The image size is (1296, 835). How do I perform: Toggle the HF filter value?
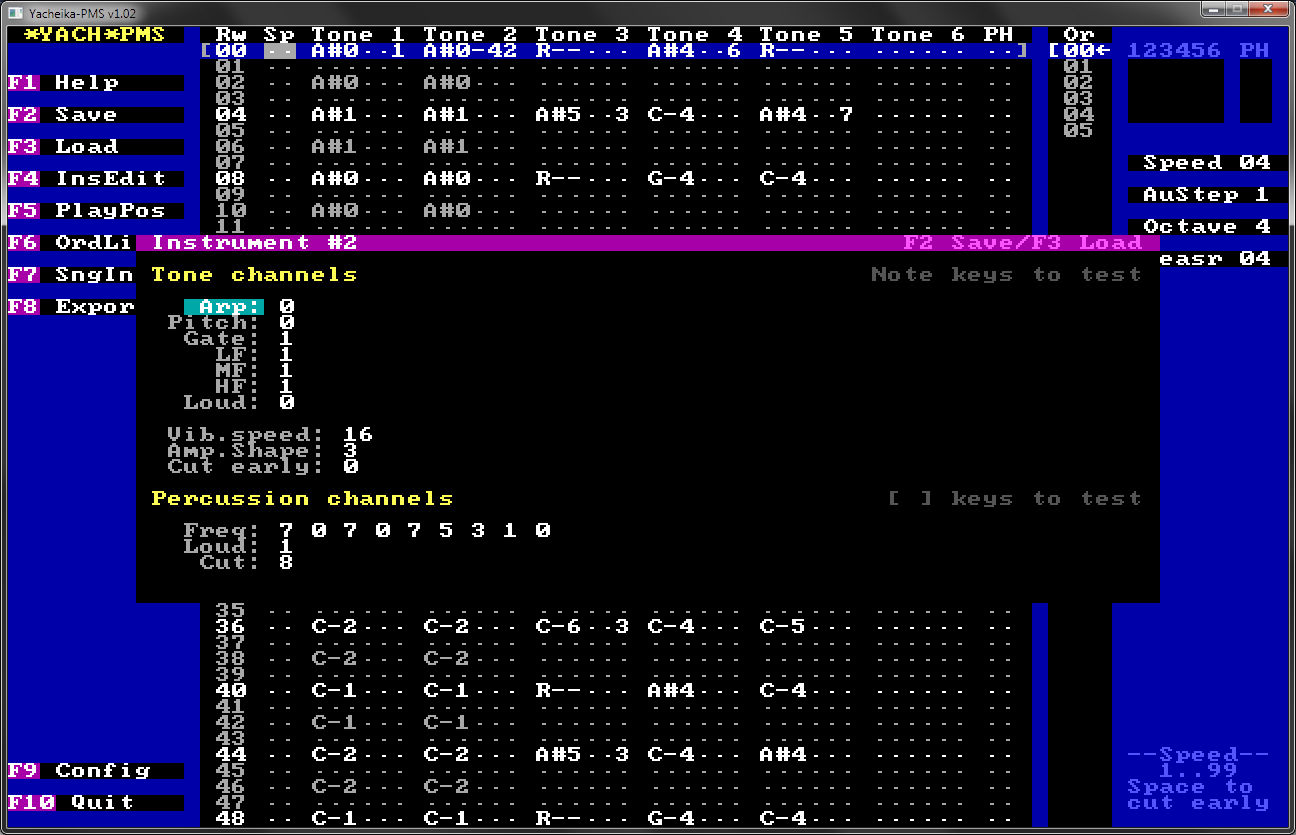pos(287,387)
